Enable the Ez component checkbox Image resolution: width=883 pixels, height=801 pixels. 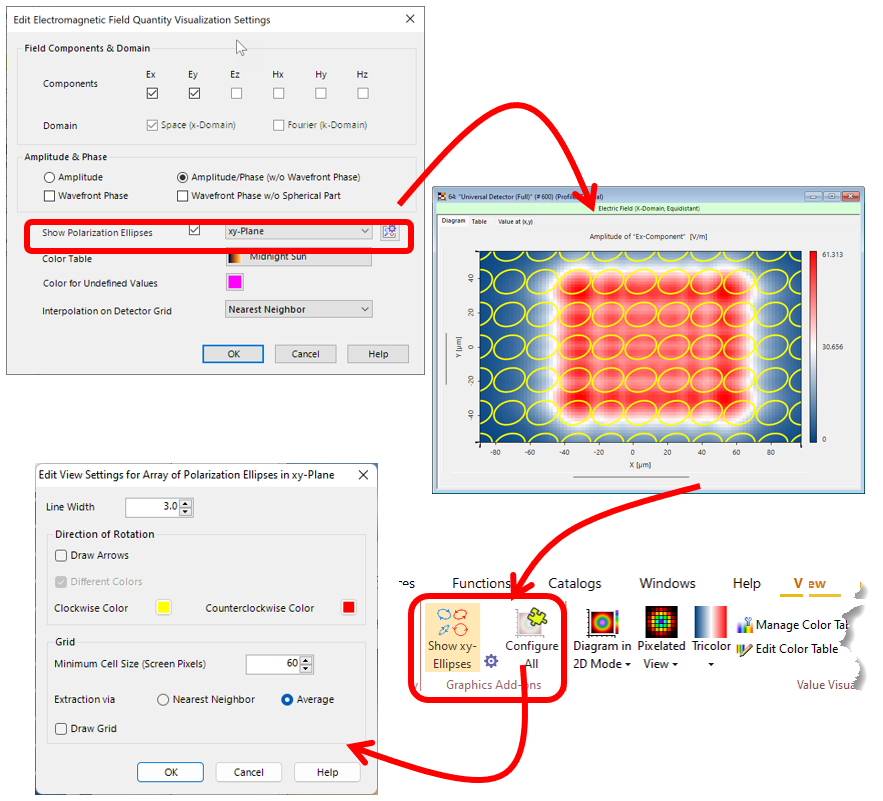[236, 94]
